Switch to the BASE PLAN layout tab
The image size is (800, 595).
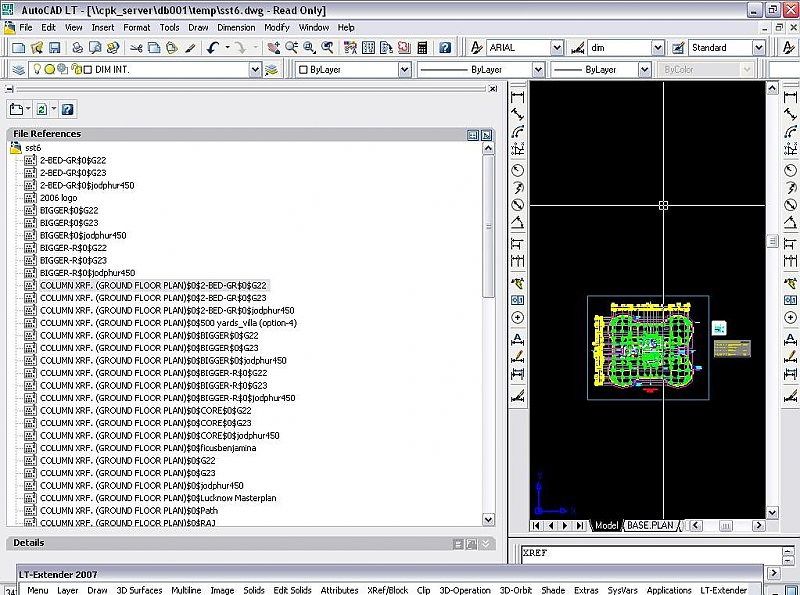[x=649, y=525]
